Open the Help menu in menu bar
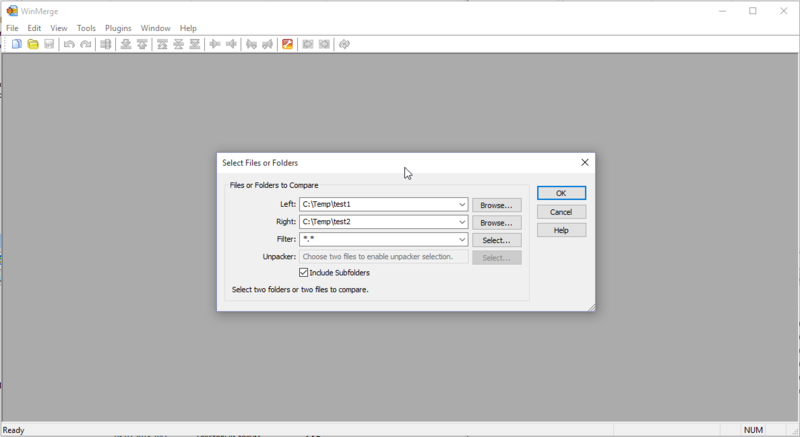The image size is (800, 437). click(188, 28)
